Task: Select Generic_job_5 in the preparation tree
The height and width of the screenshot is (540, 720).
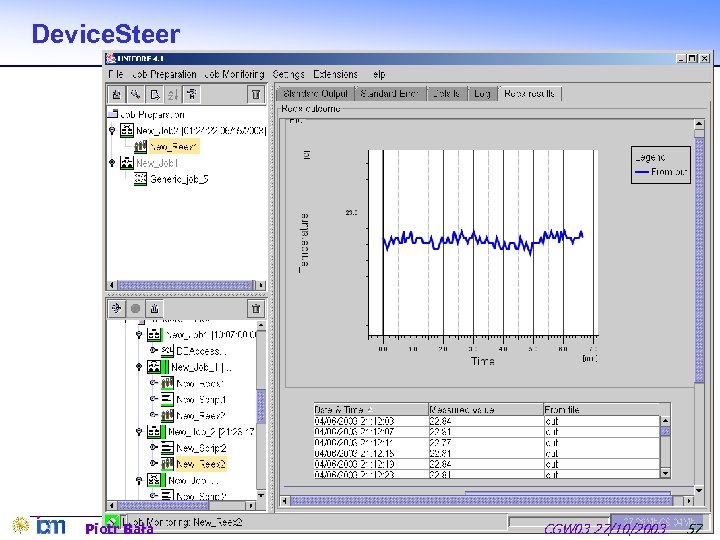Action: [x=179, y=179]
